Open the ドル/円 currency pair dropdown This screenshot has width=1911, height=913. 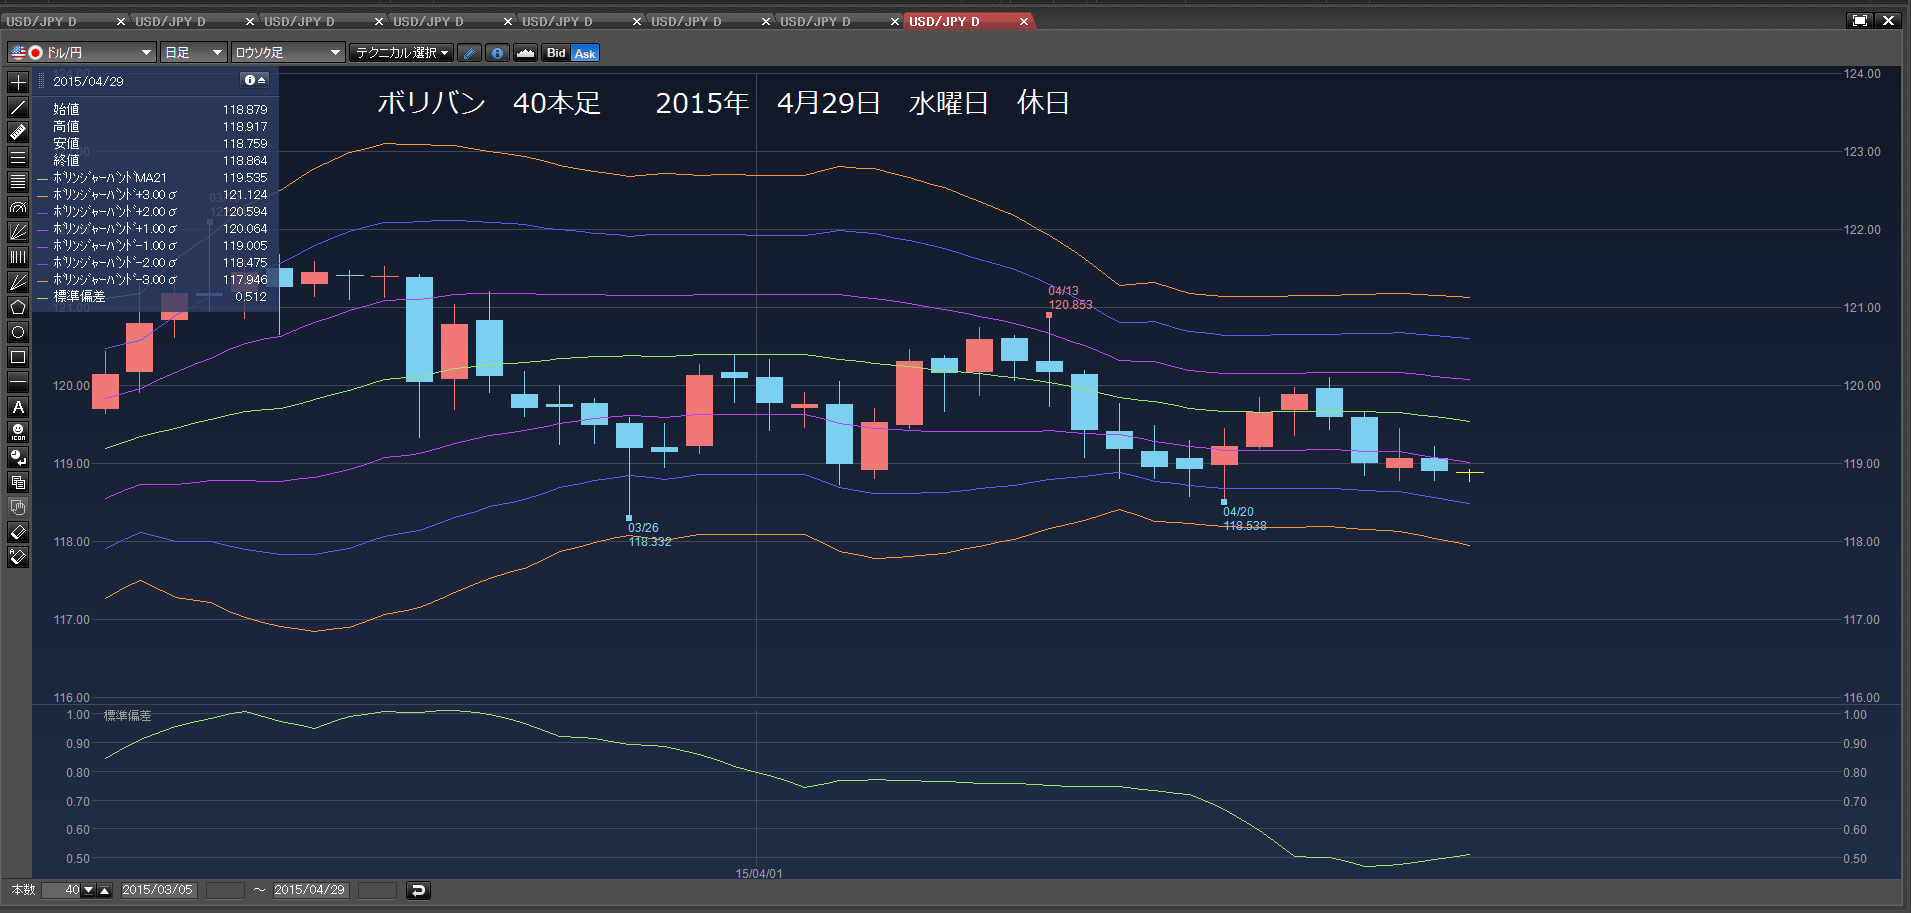[x=82, y=53]
